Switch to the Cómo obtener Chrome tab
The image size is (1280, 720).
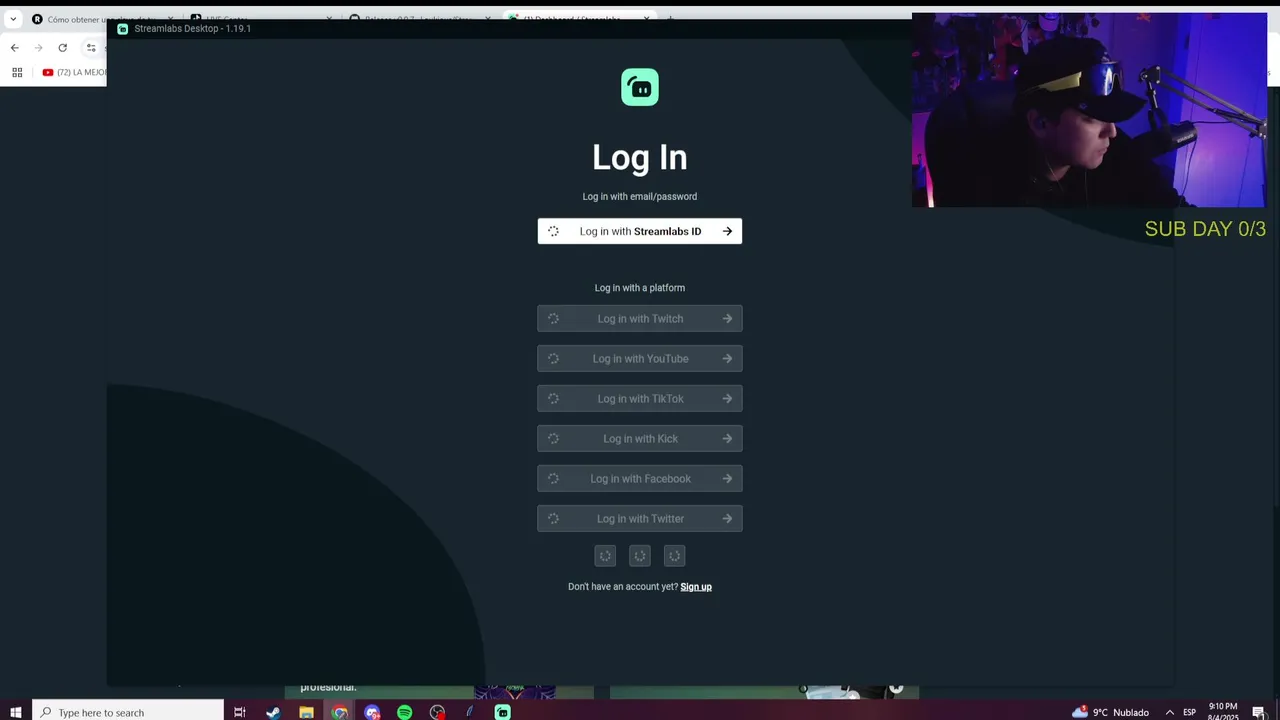100,19
